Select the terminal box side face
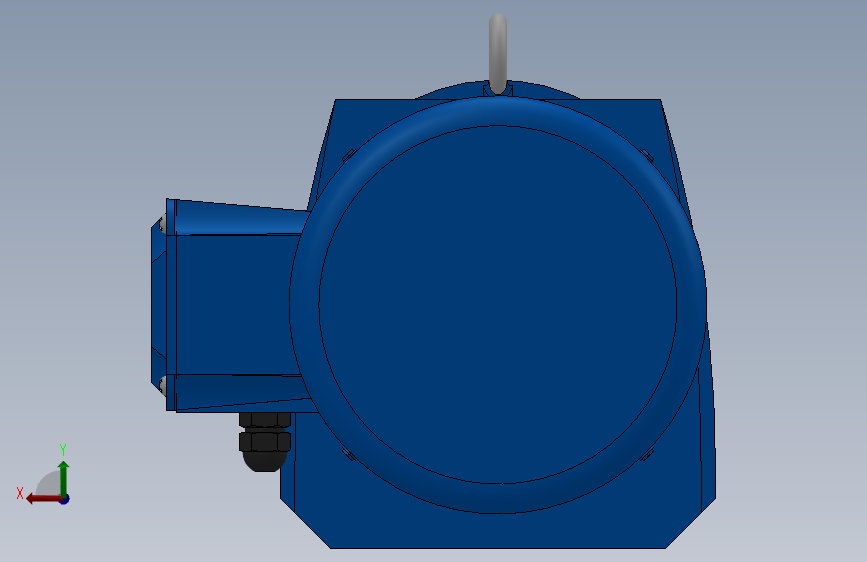Screen dimensions: 867x562 click(238, 304)
